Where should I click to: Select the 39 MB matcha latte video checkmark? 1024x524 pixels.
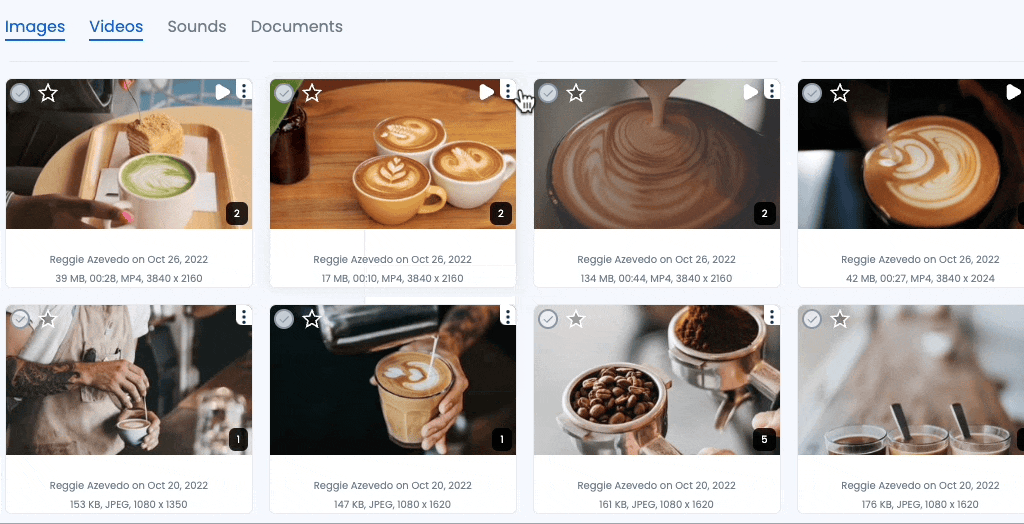20,93
